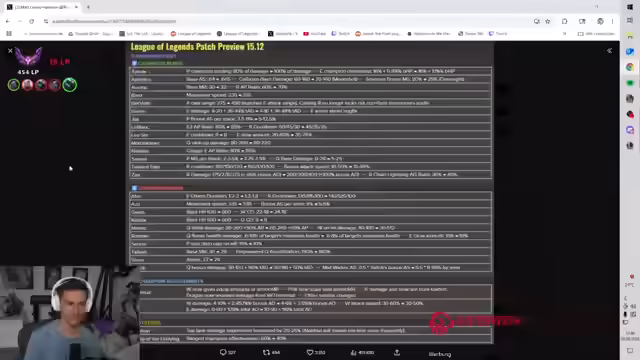Close the image viewer with the X icon
The width and height of the screenshot is (640, 360).
[x=10, y=51]
